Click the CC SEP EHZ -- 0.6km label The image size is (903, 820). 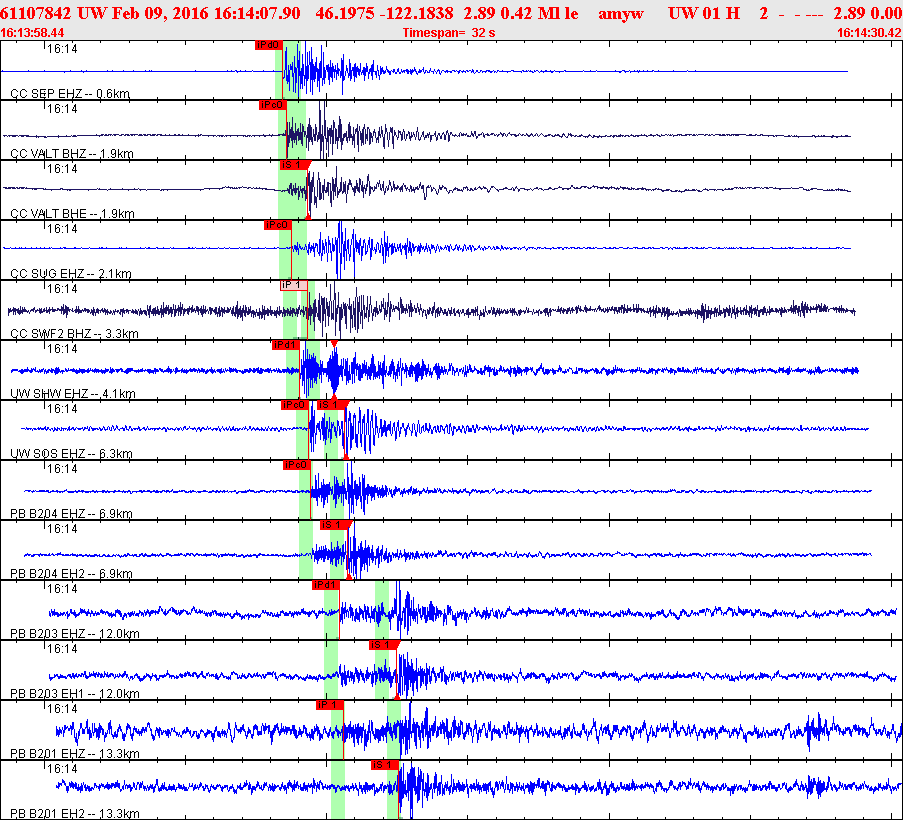point(70,93)
